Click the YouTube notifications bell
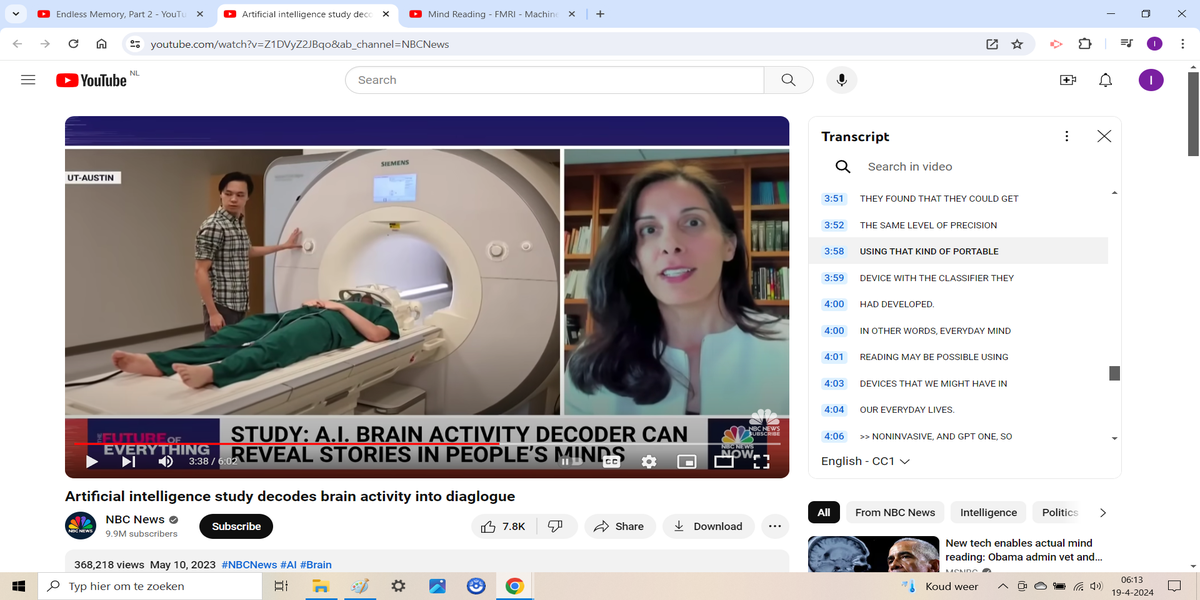 coord(1105,80)
